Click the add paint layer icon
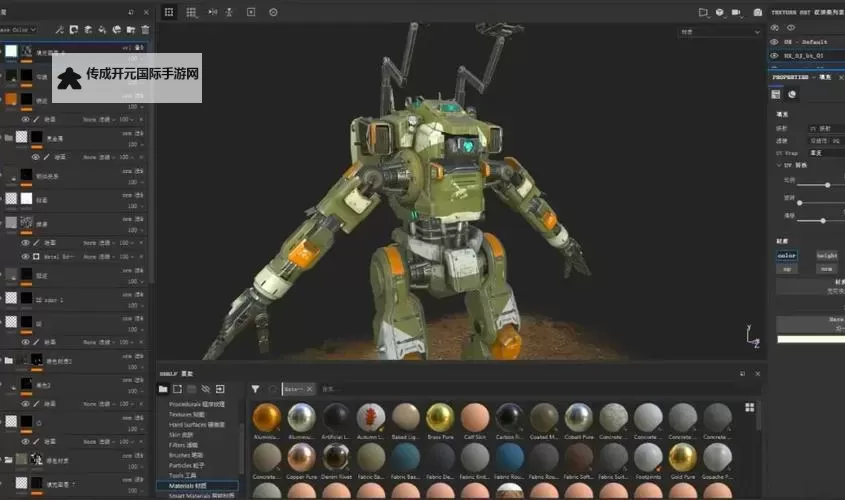This screenshot has height=500, width=845. coord(88,30)
